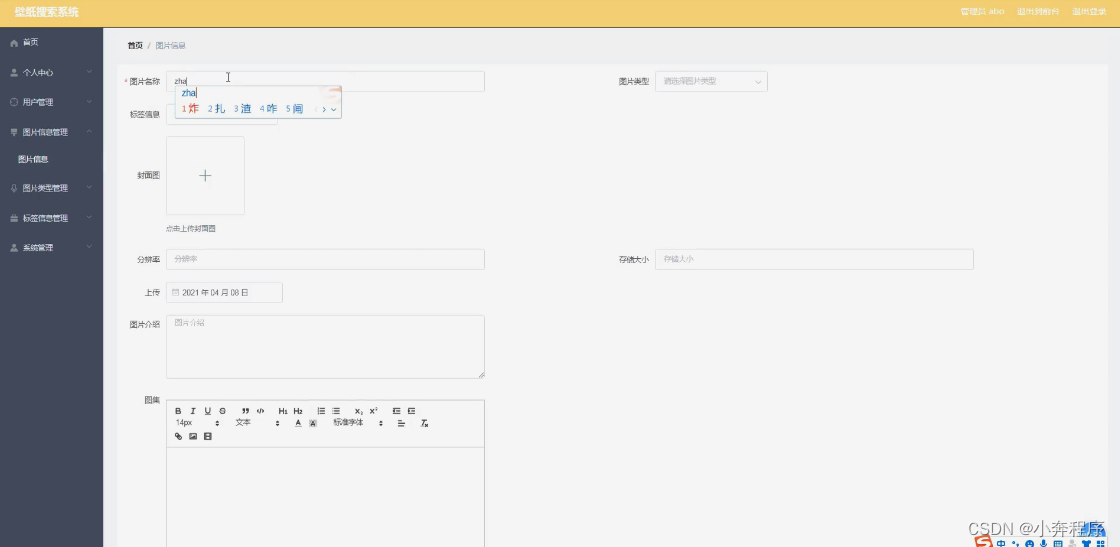Viewport: 1120px width, 547px height.
Task: Focus the 存储大小 input field
Action: [814, 259]
